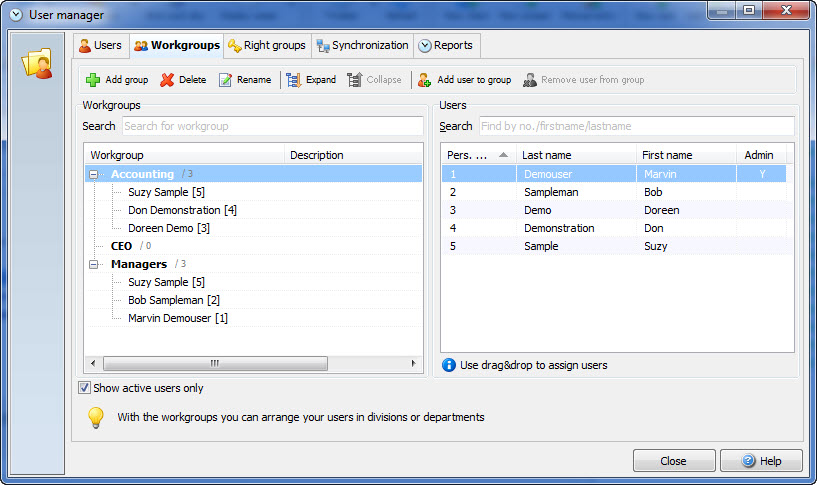Image resolution: width=817 pixels, height=485 pixels.
Task: Click the User manager folder icon in sidebar
Action: (38, 63)
